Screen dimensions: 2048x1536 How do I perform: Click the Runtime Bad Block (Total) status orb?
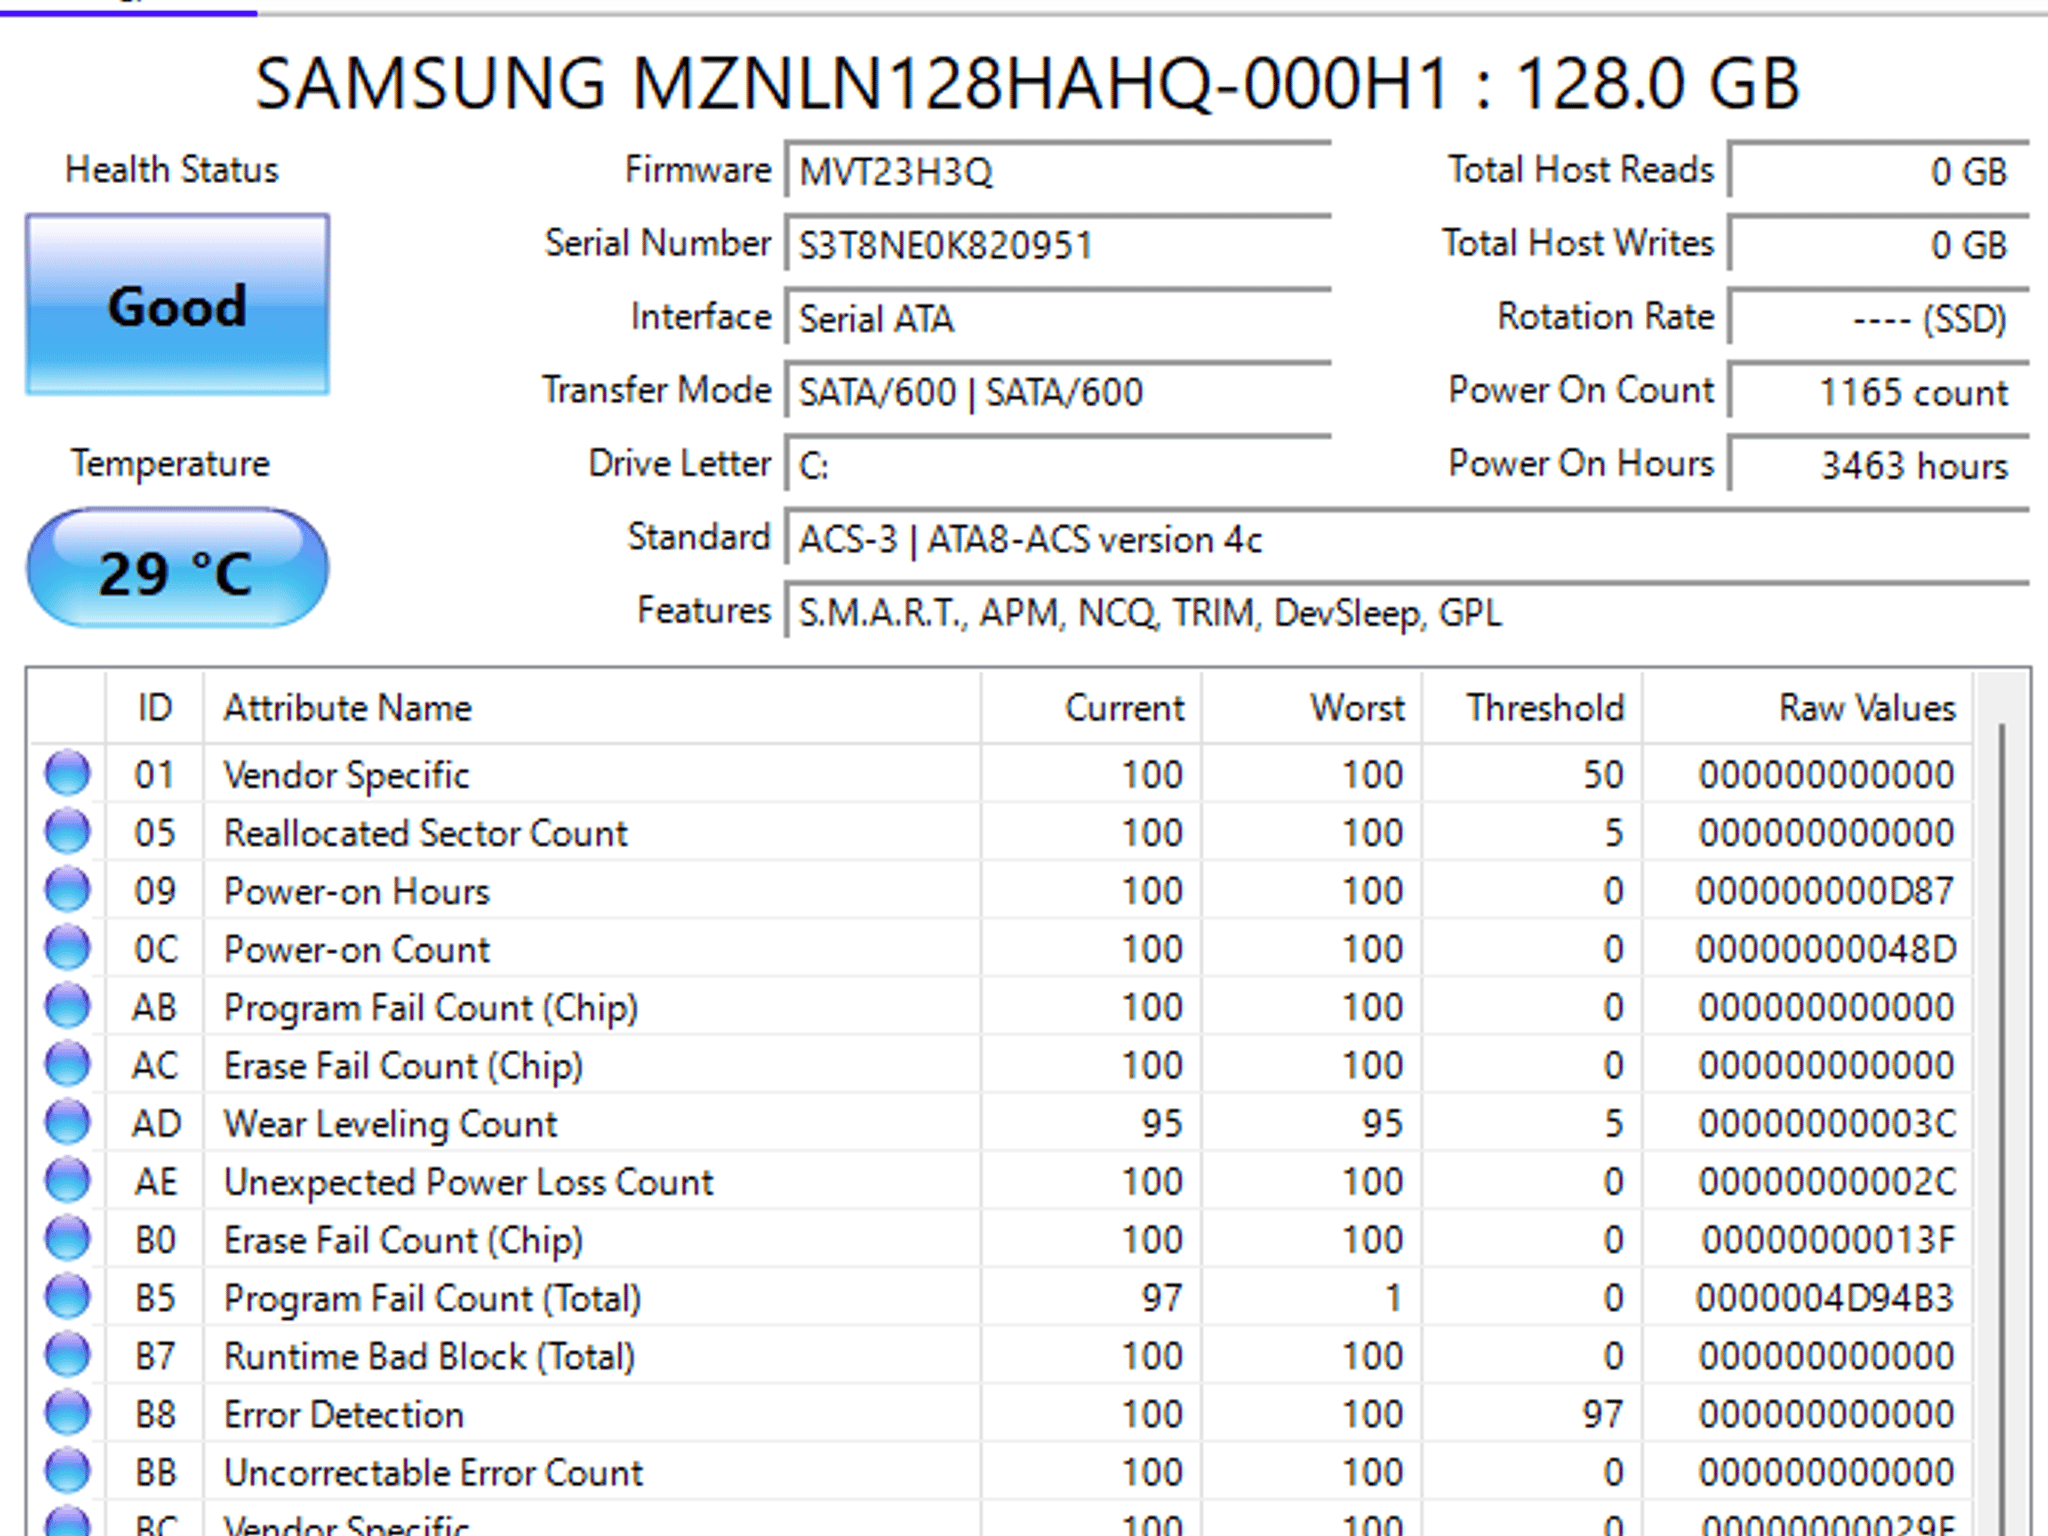point(68,1354)
